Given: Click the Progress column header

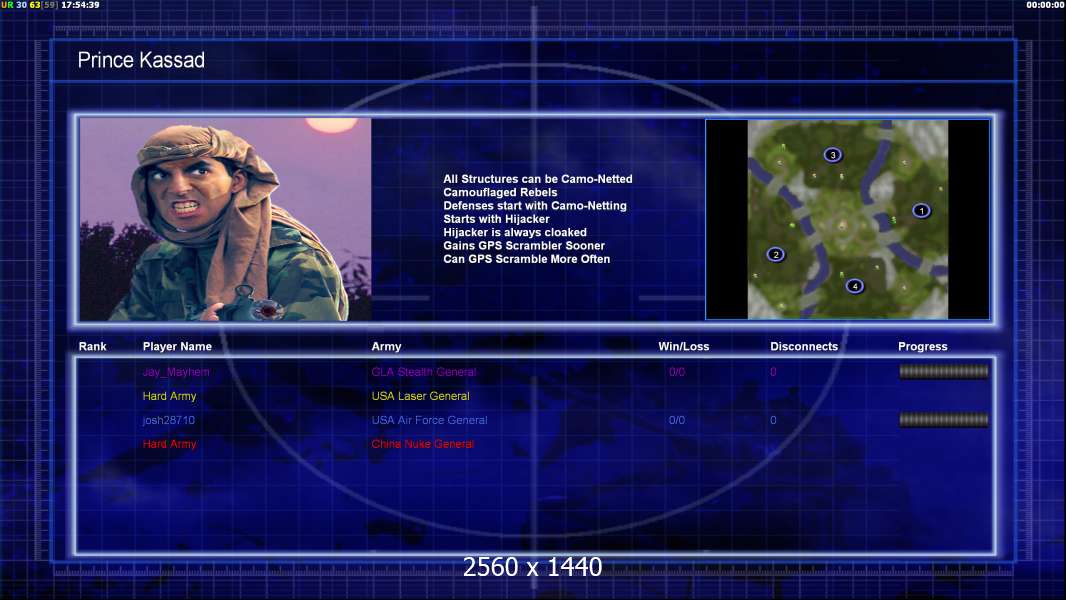Looking at the screenshot, I should (x=923, y=347).
